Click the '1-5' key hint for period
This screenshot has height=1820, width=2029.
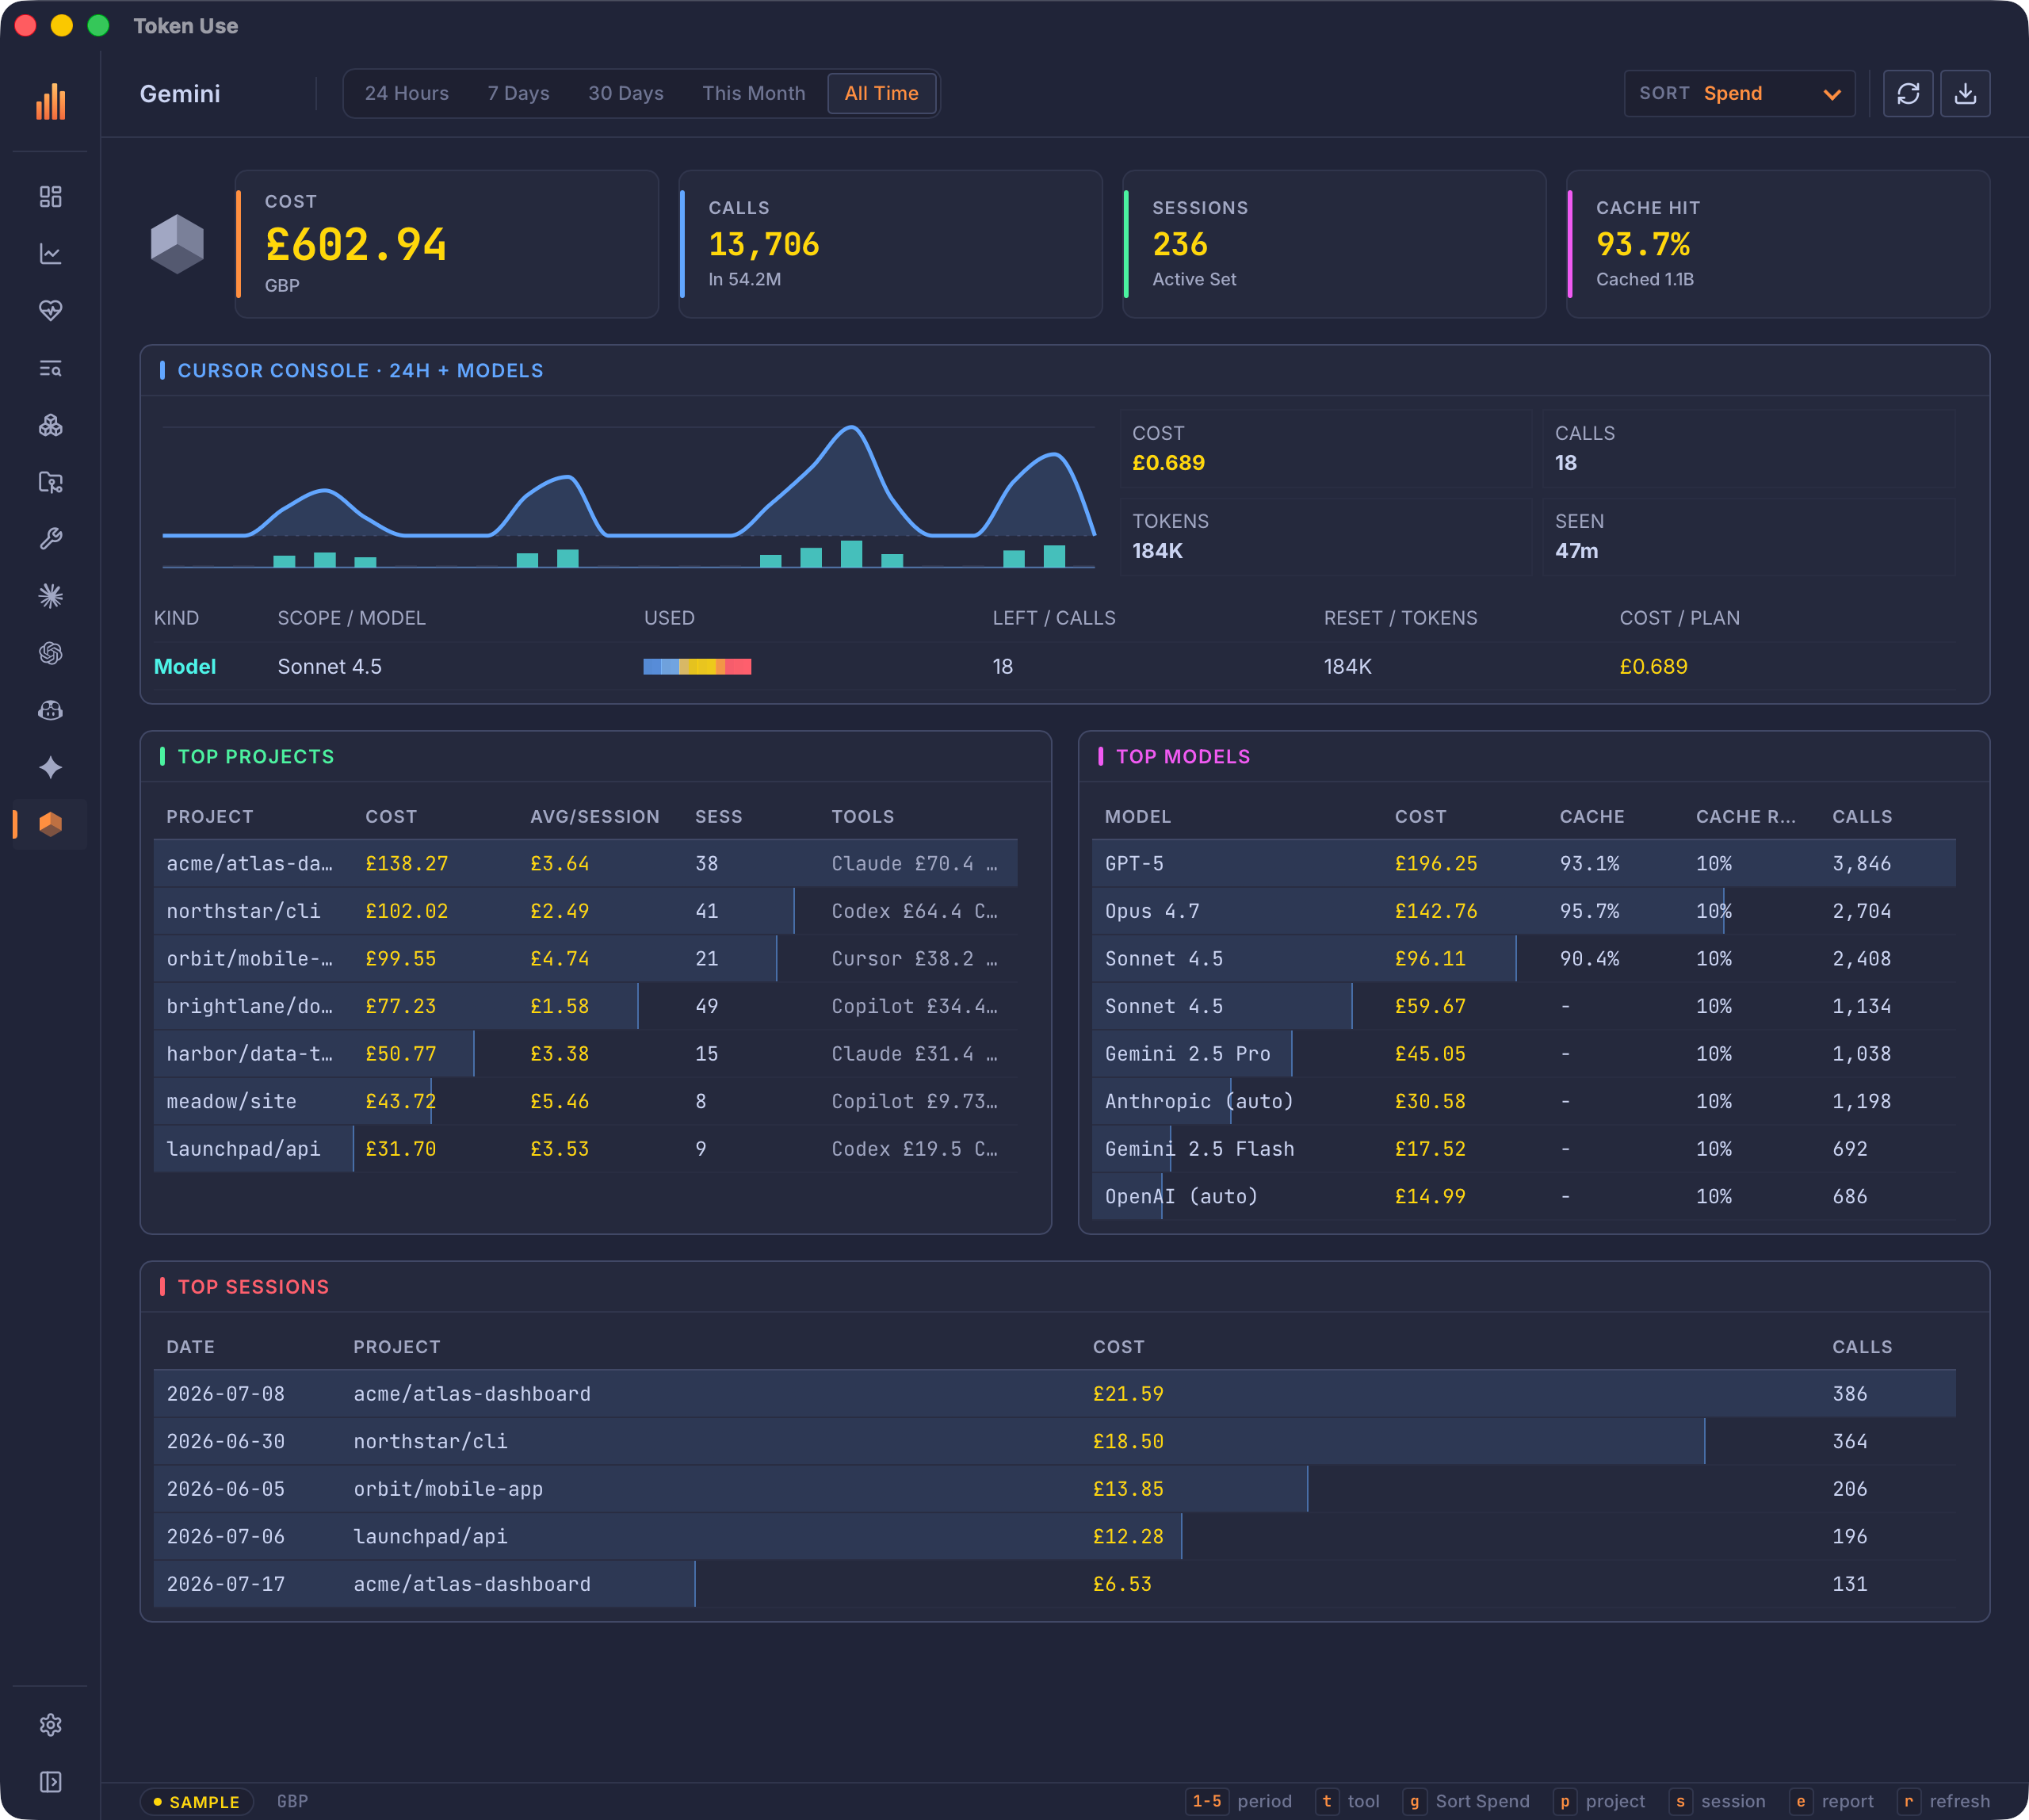tap(1207, 1801)
